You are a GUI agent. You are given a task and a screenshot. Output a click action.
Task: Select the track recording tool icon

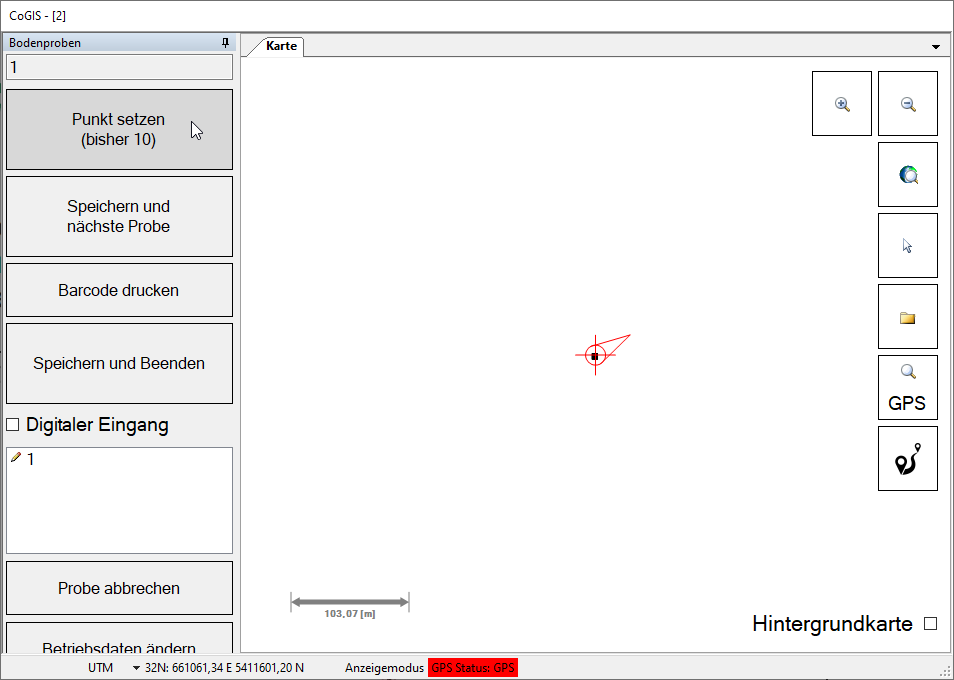pyautogui.click(x=907, y=458)
